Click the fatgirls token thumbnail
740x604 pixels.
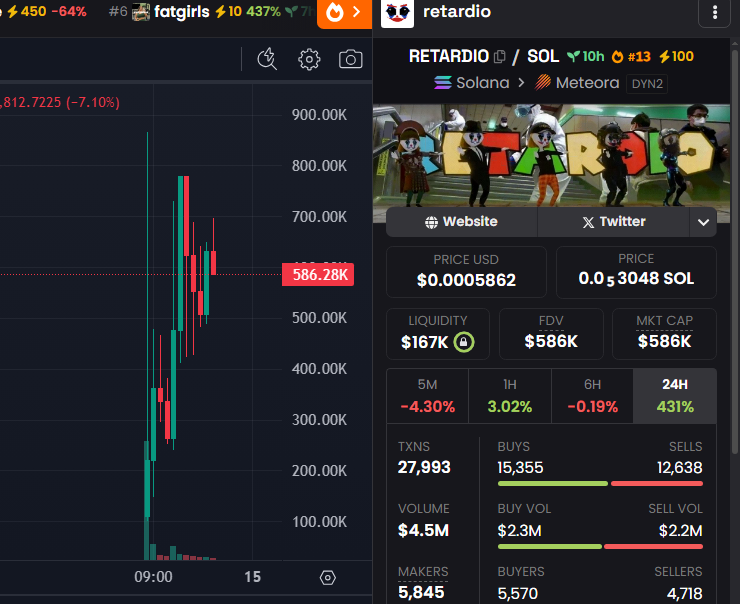[x=141, y=12]
